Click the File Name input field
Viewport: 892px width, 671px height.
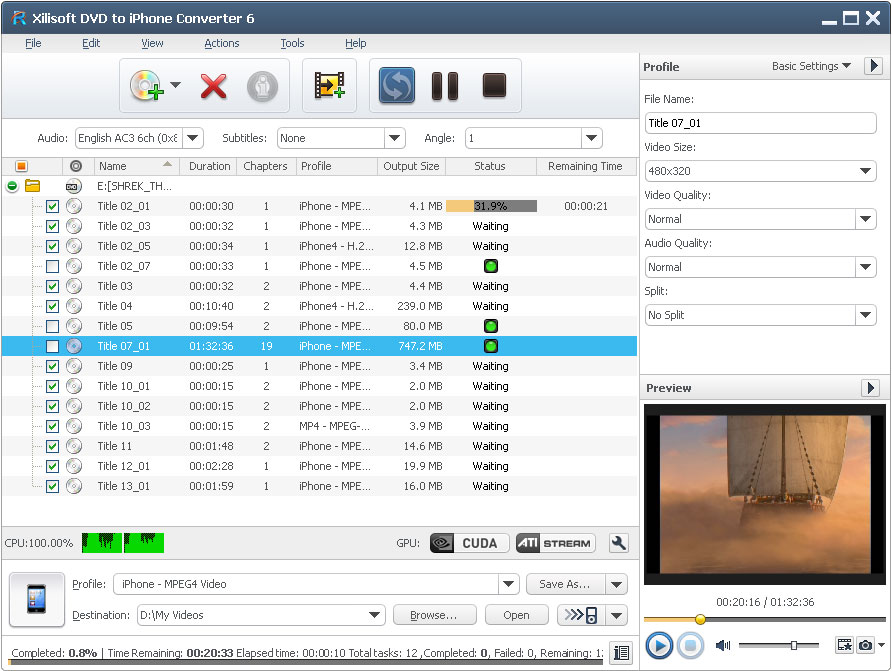[760, 123]
